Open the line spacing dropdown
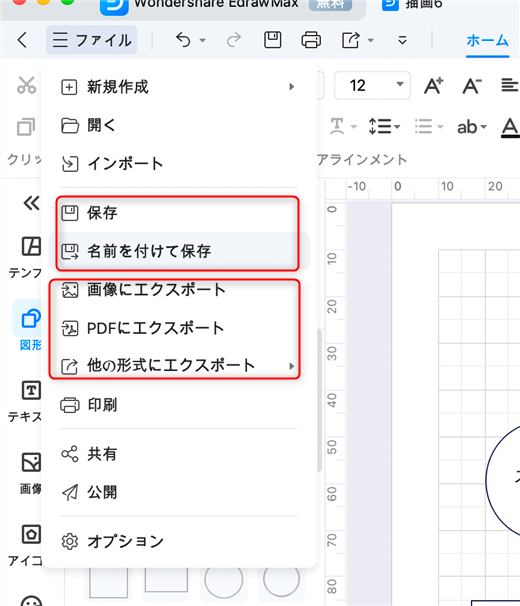Screen dimensions: 520x606 pyautogui.click(x=384, y=126)
